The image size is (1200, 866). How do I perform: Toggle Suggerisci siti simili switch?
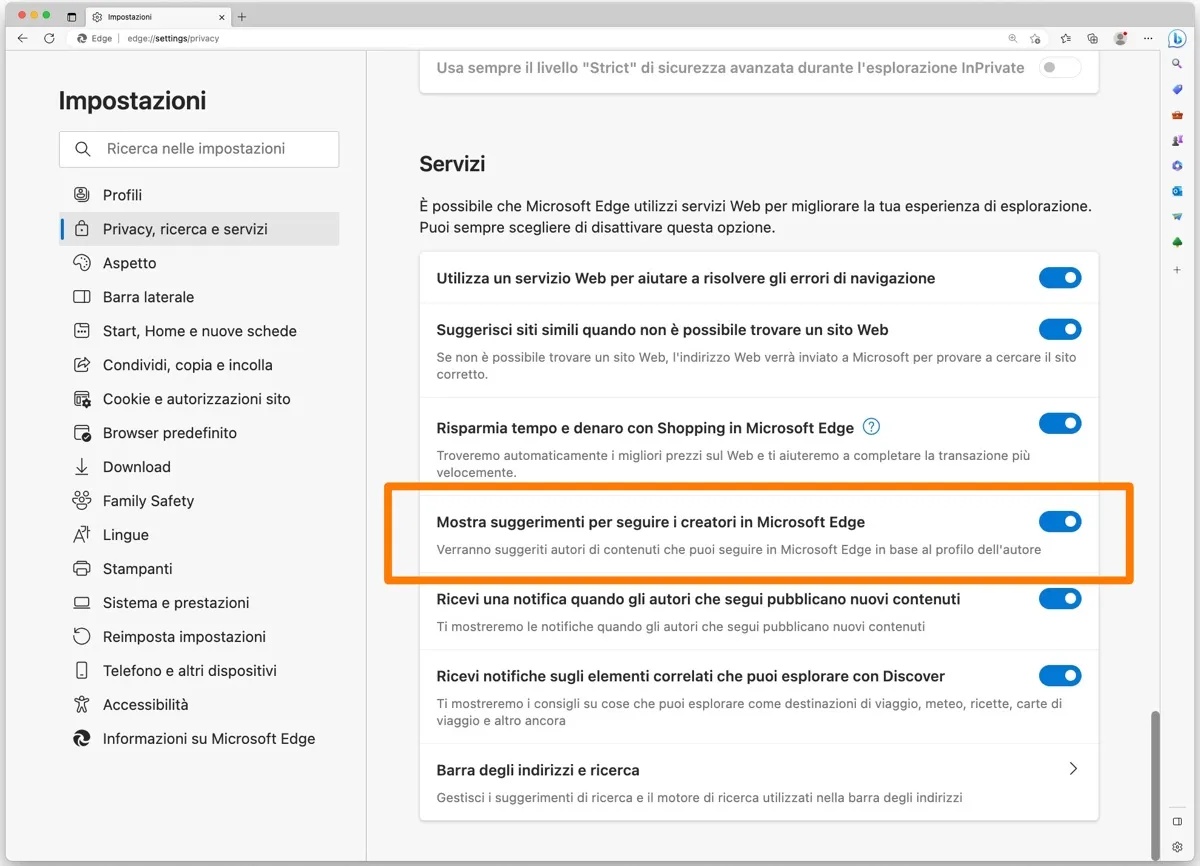point(1060,329)
